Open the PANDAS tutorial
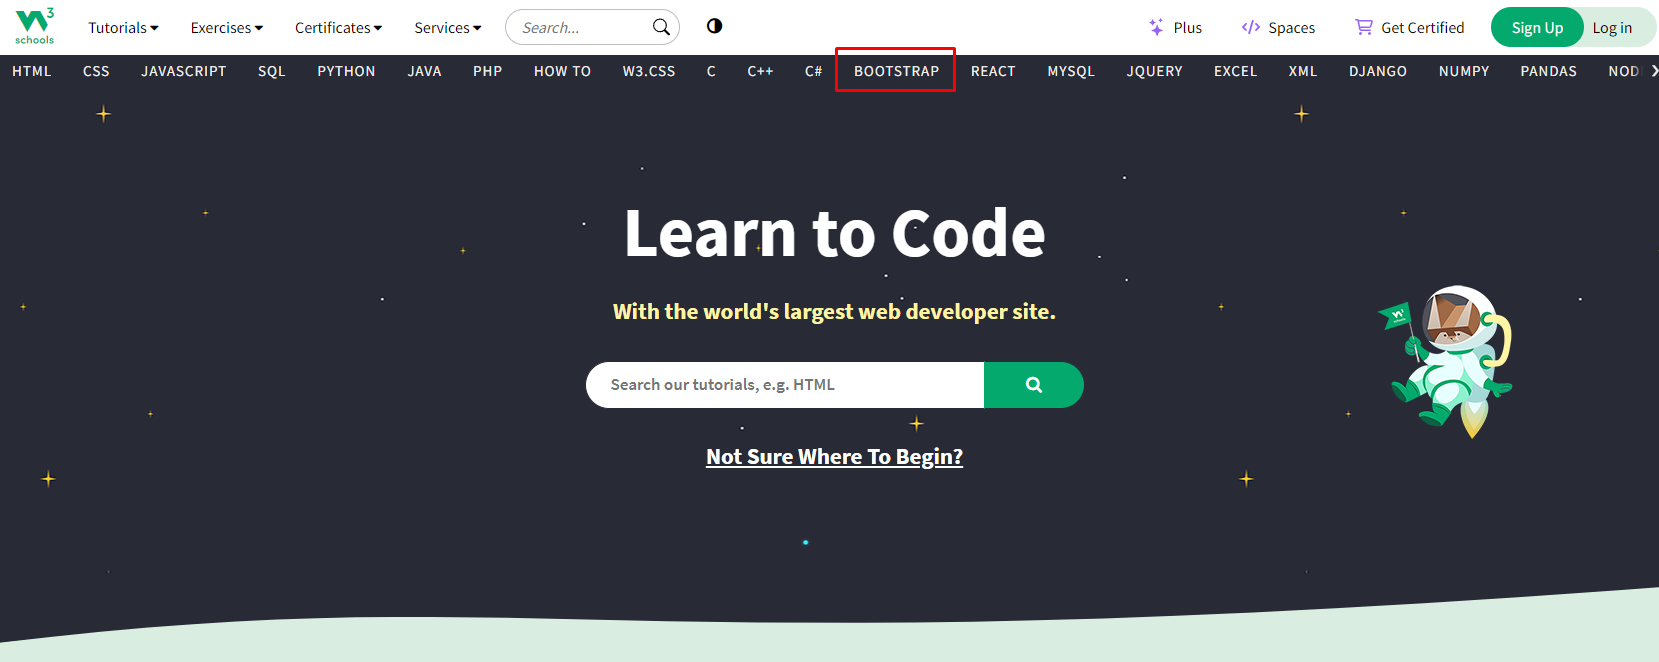1659x662 pixels. pyautogui.click(x=1549, y=71)
